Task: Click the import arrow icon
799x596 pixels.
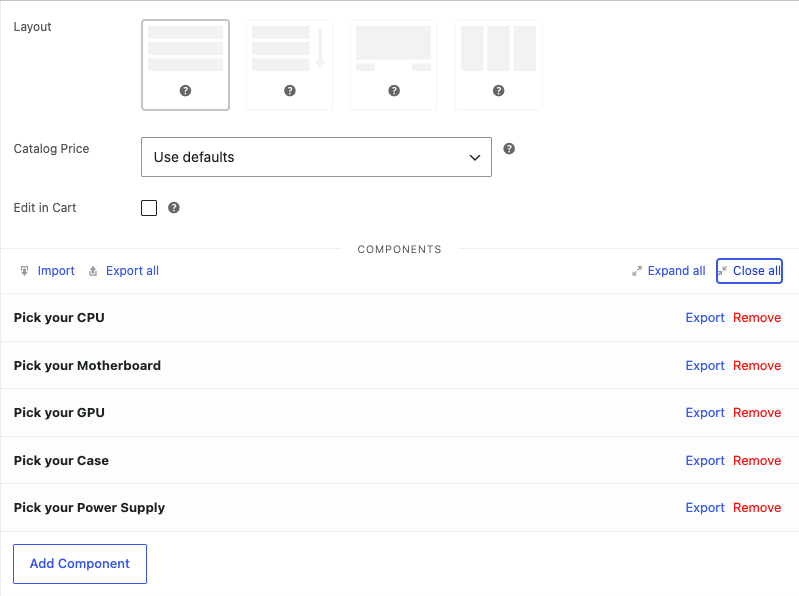Action: [x=24, y=271]
